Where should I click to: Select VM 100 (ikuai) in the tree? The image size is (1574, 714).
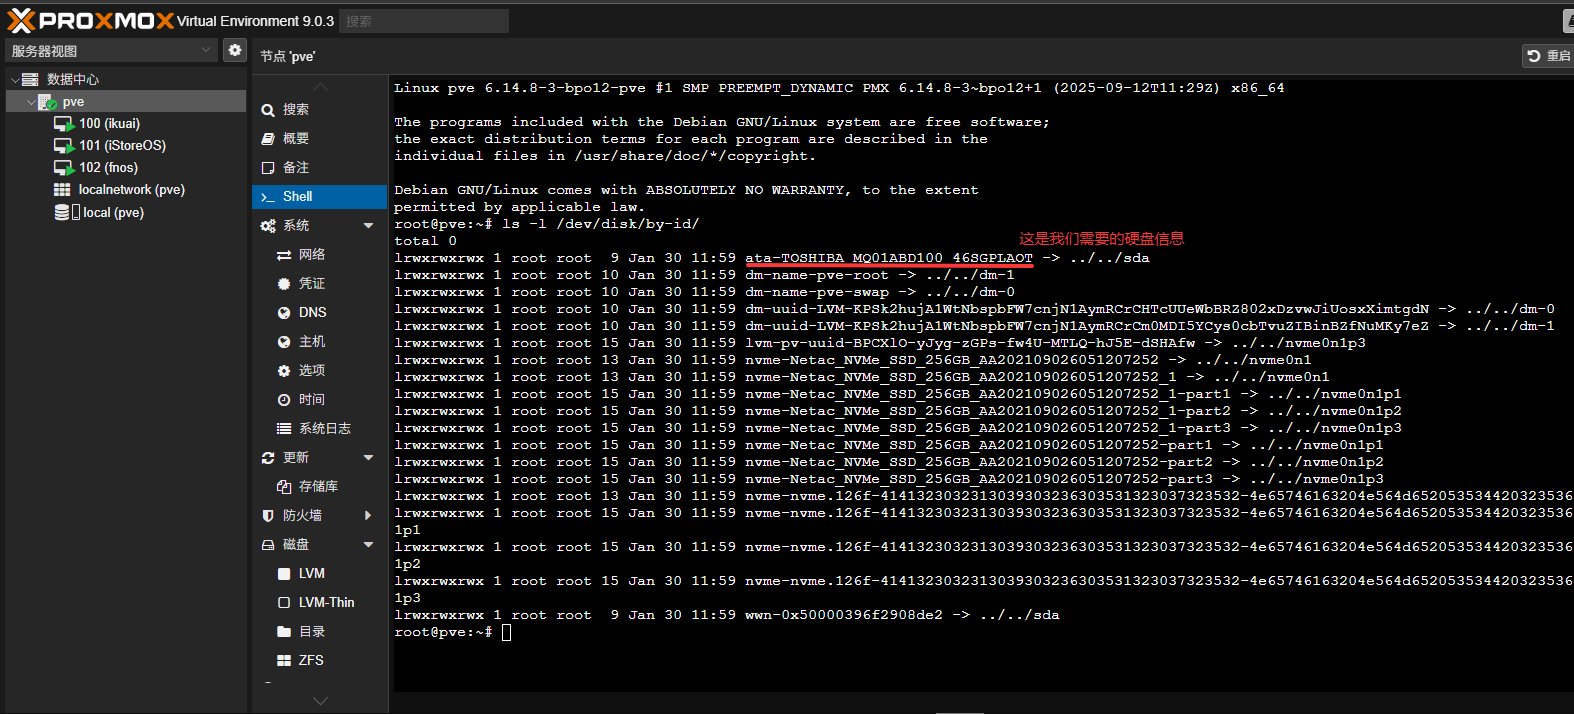pos(109,124)
